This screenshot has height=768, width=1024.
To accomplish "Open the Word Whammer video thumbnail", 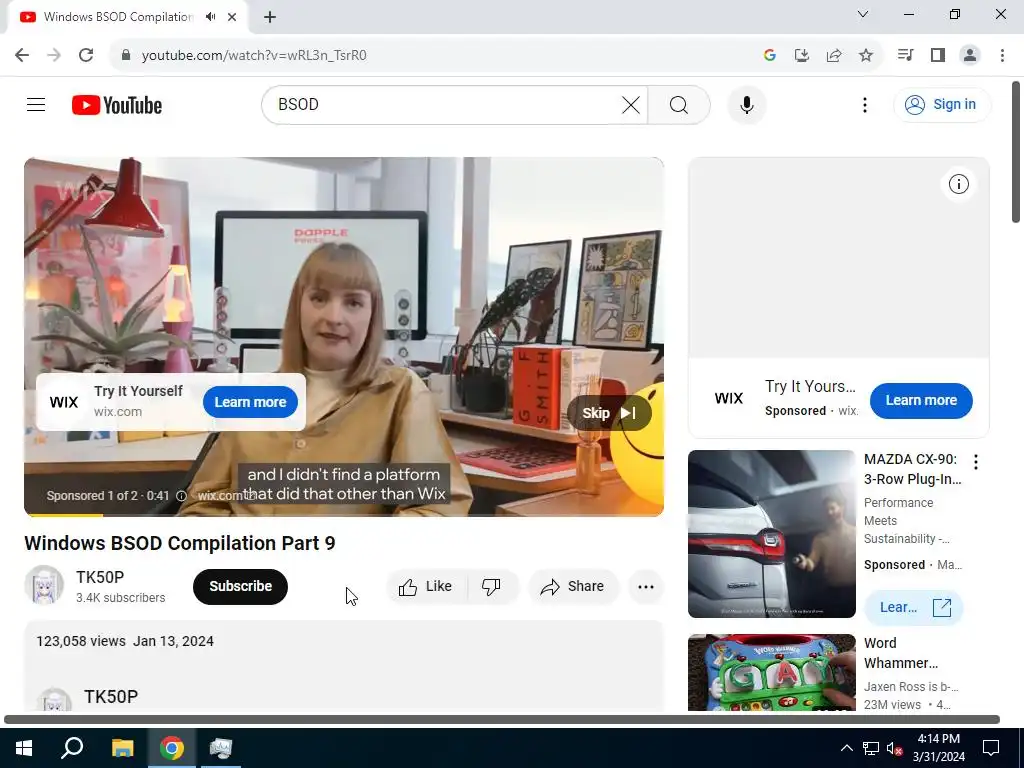I will click(771, 672).
